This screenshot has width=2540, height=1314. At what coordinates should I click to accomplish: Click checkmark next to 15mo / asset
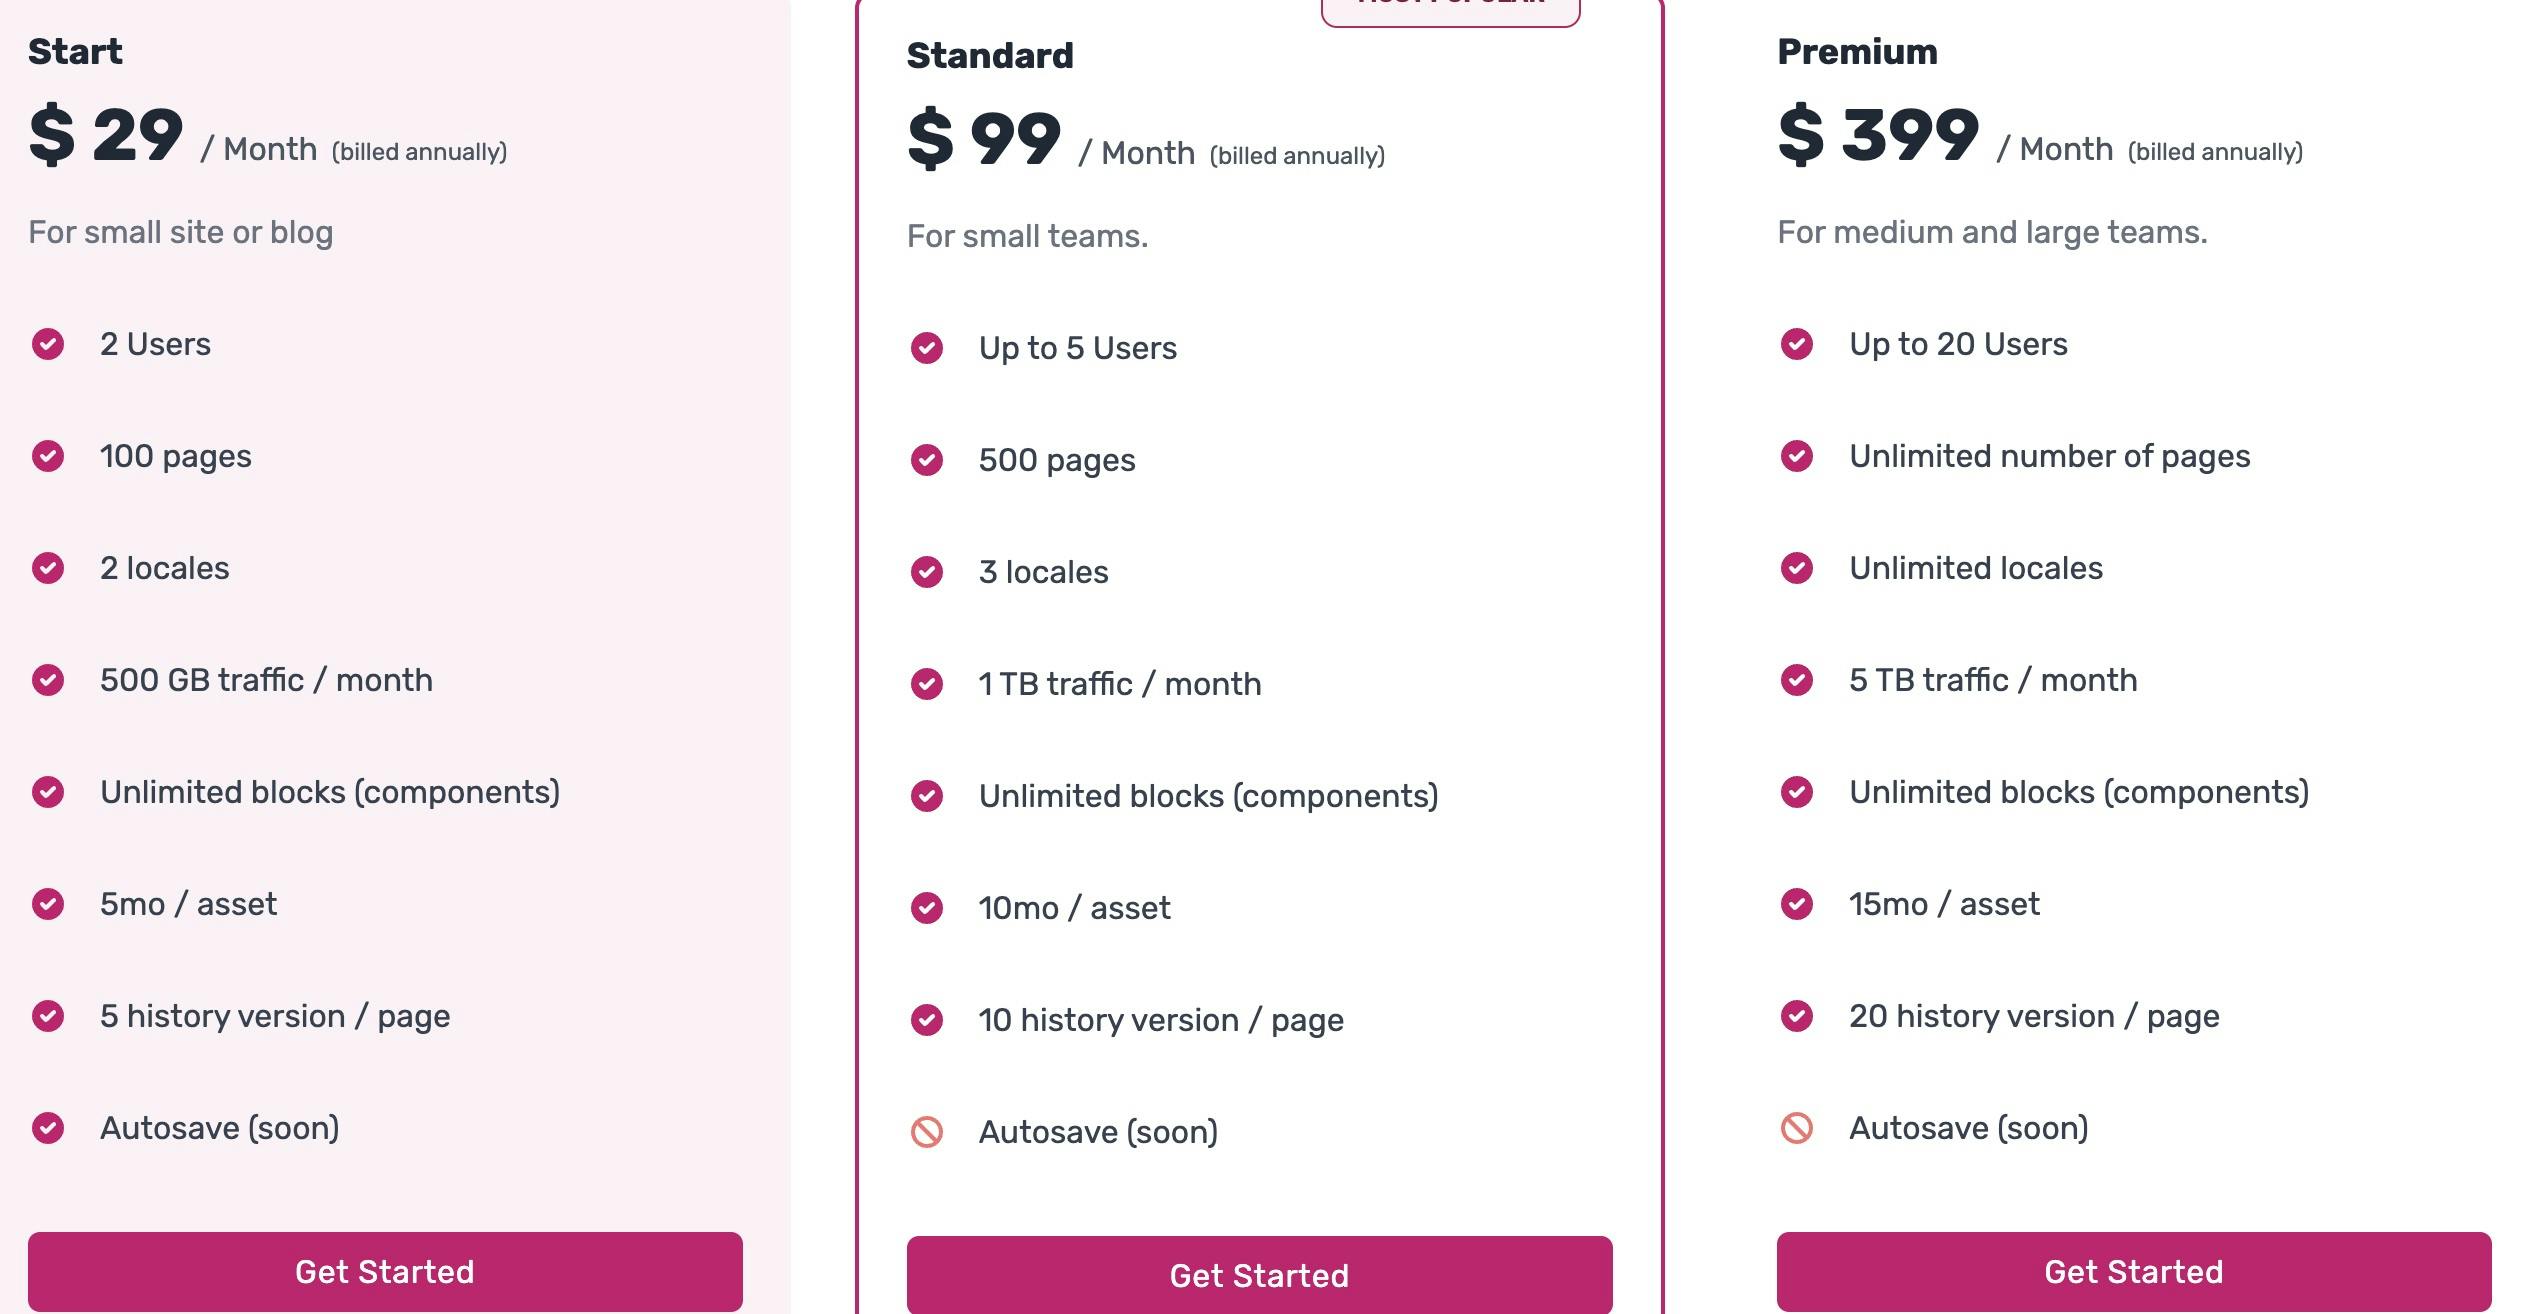pos(1797,904)
